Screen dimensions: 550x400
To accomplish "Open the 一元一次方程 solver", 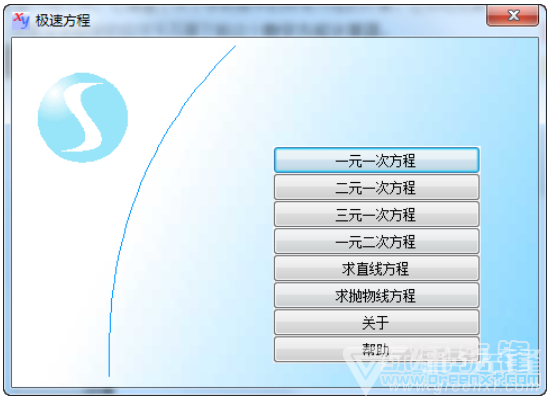I will [376, 160].
